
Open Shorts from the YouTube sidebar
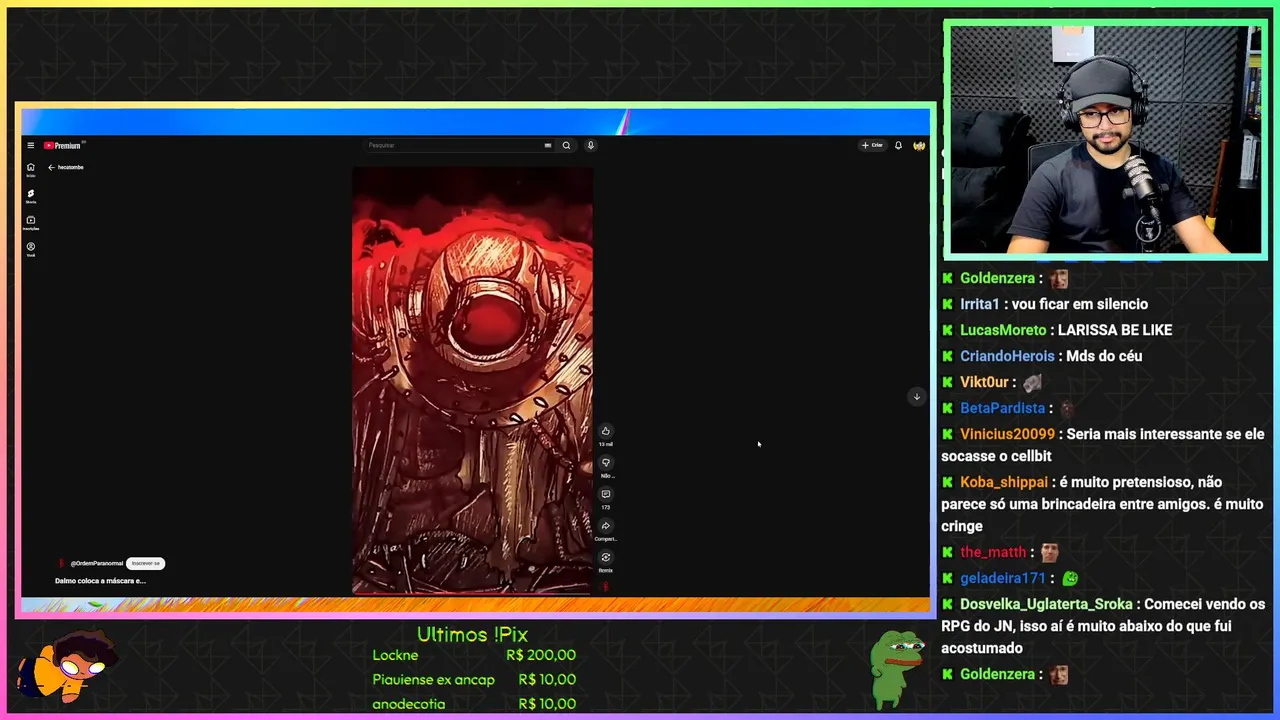(x=30, y=196)
